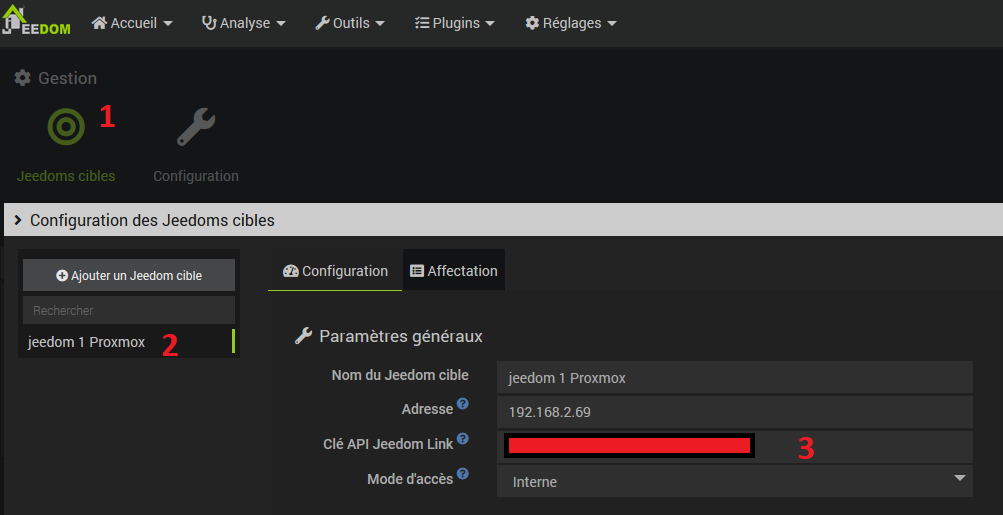Click the Configuration wrench icon under Gestion
Image resolution: width=1003 pixels, height=515 pixels.
point(196,127)
